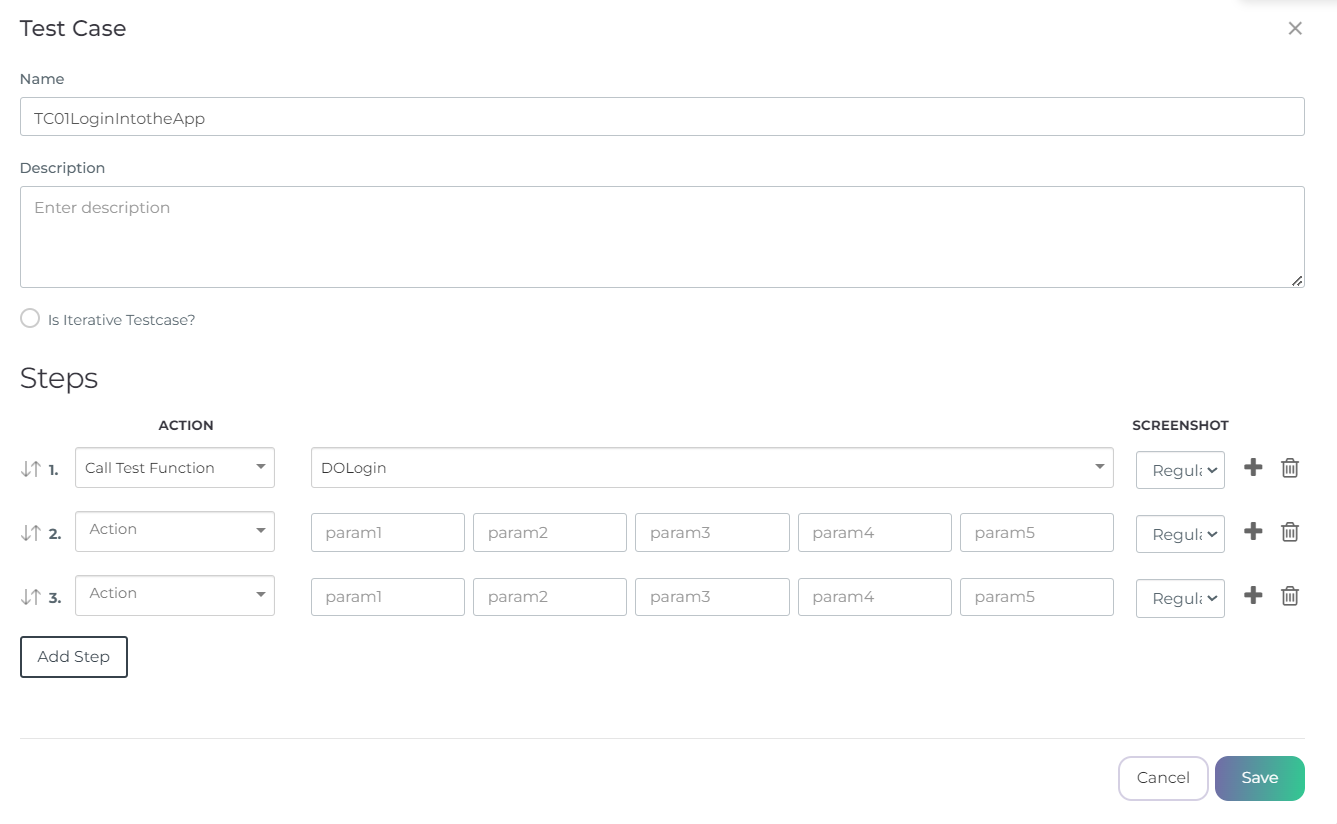Click the Description text area resize handle
The width and height of the screenshot is (1337, 824).
(x=1297, y=281)
